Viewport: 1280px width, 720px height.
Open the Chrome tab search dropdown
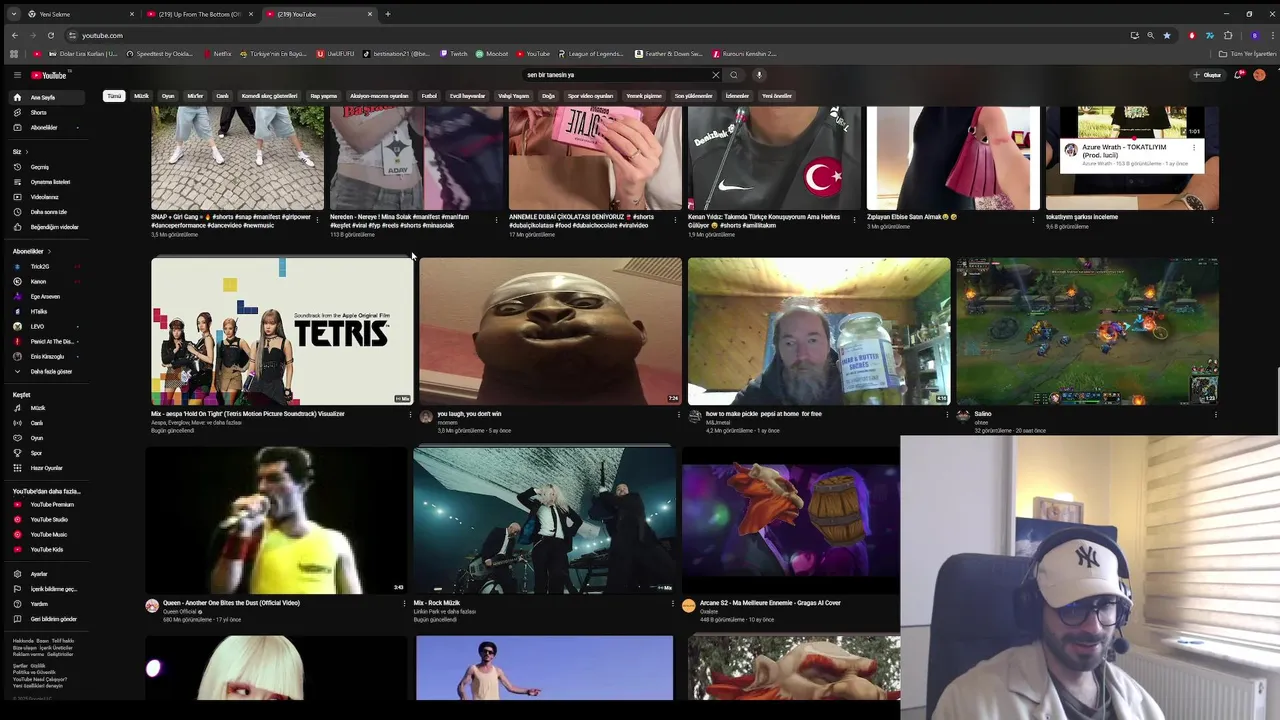13,14
